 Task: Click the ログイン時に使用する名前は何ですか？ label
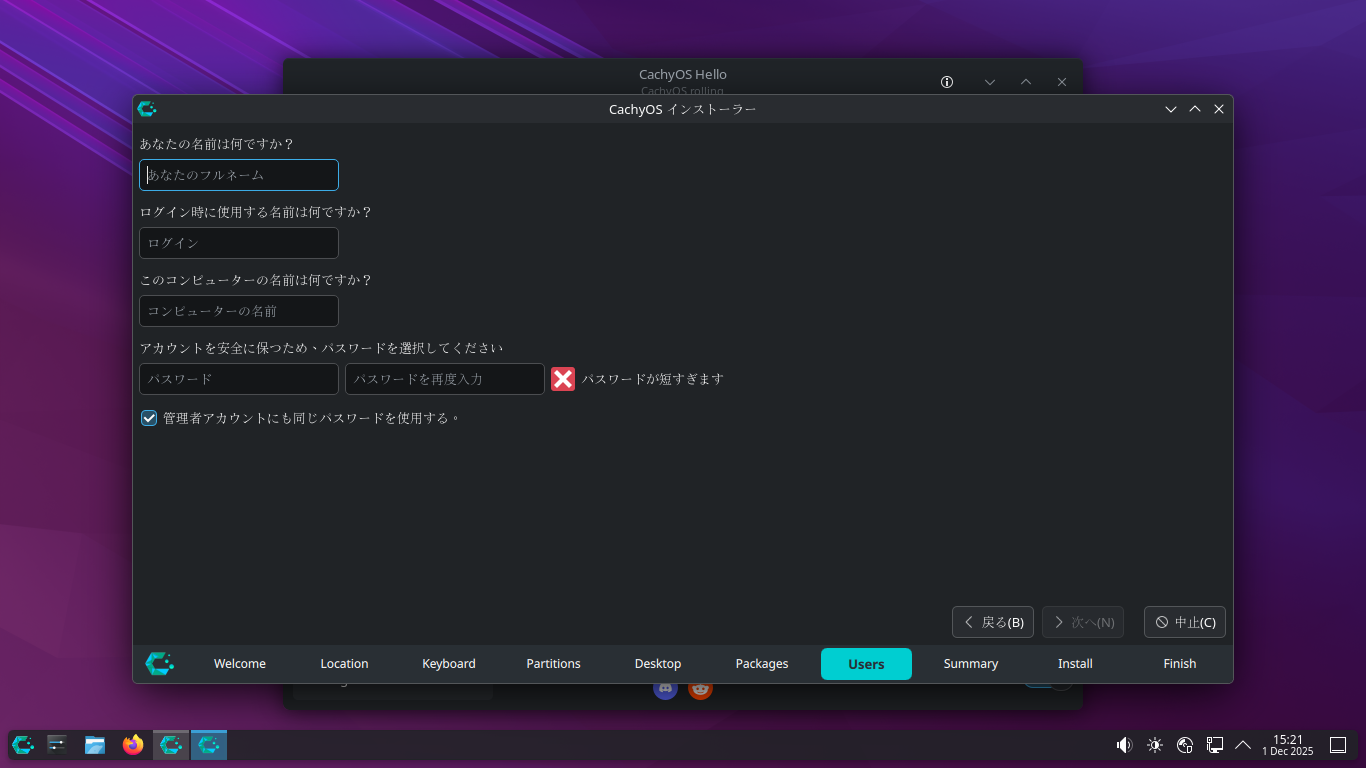coord(256,212)
